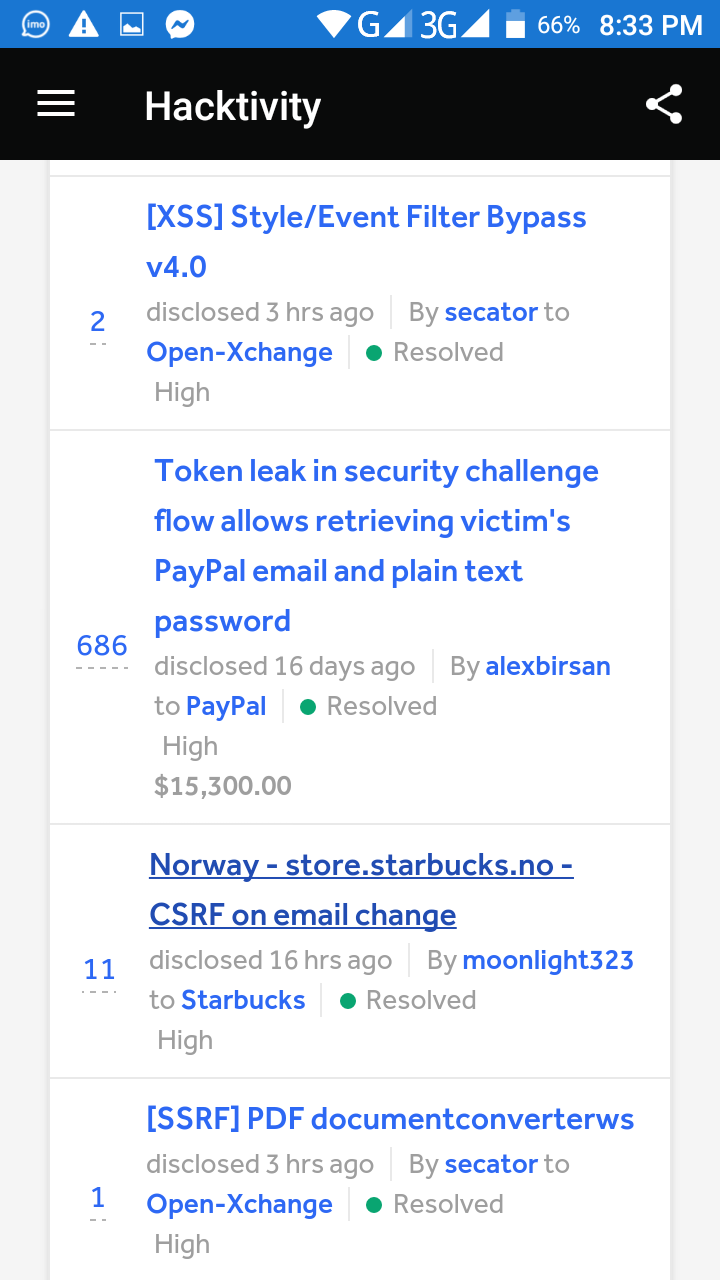Screen dimensions: 720x1280
Task: Open the PayPal program page
Action: point(226,706)
